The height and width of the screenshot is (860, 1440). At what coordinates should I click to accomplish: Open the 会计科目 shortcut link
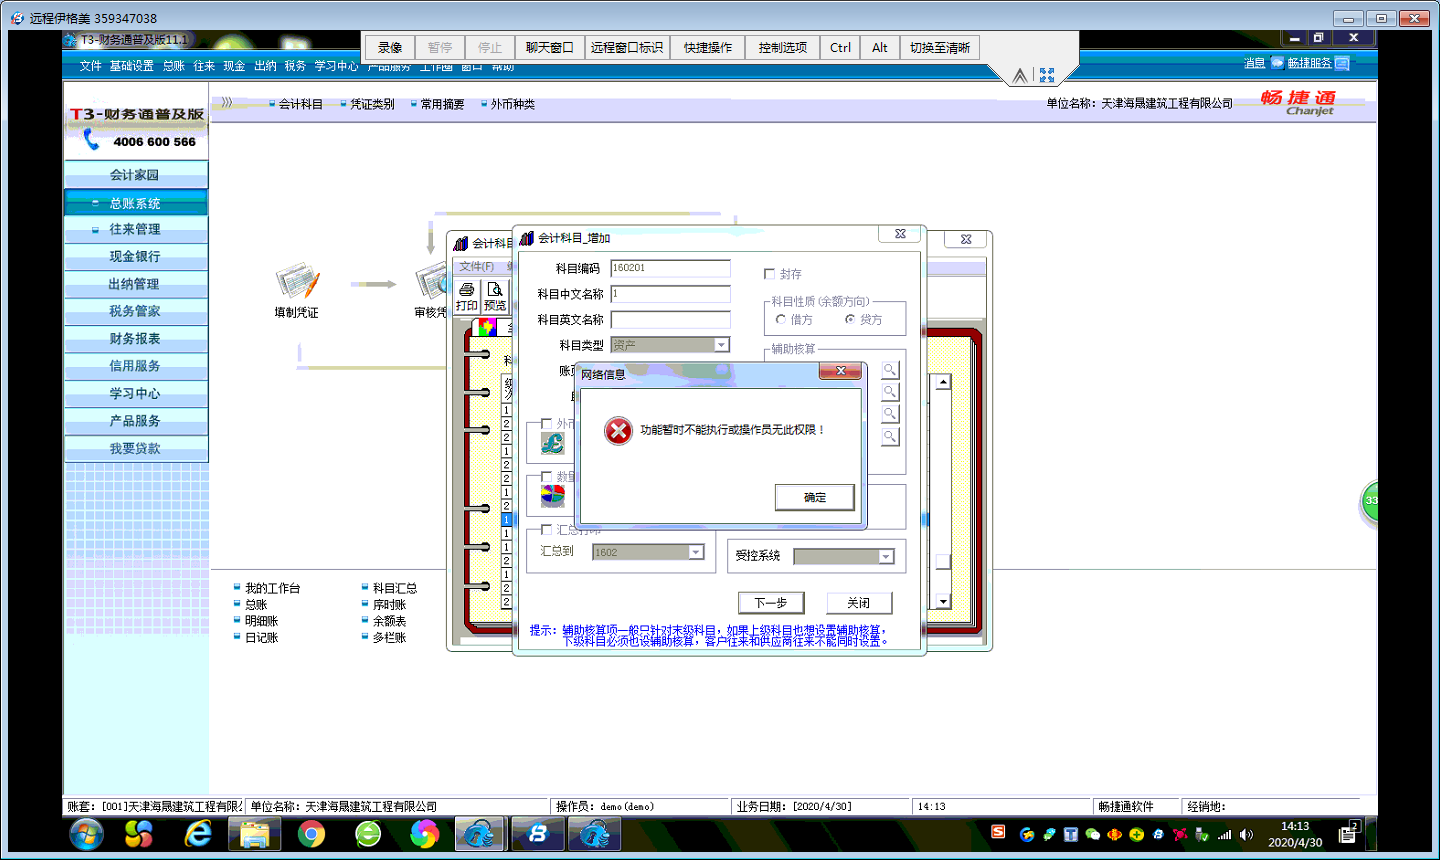[x=300, y=104]
